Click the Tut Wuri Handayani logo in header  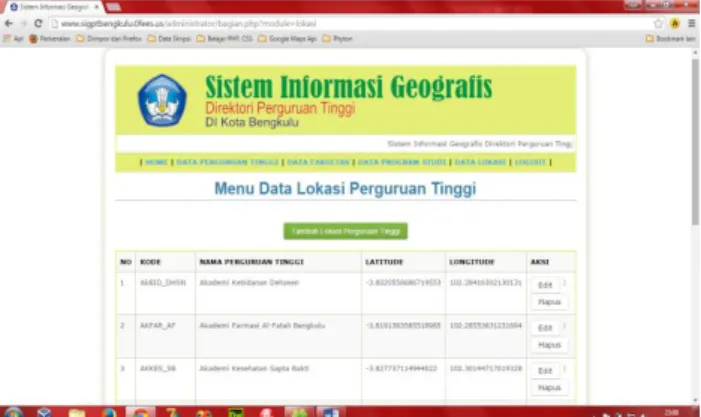[x=162, y=100]
